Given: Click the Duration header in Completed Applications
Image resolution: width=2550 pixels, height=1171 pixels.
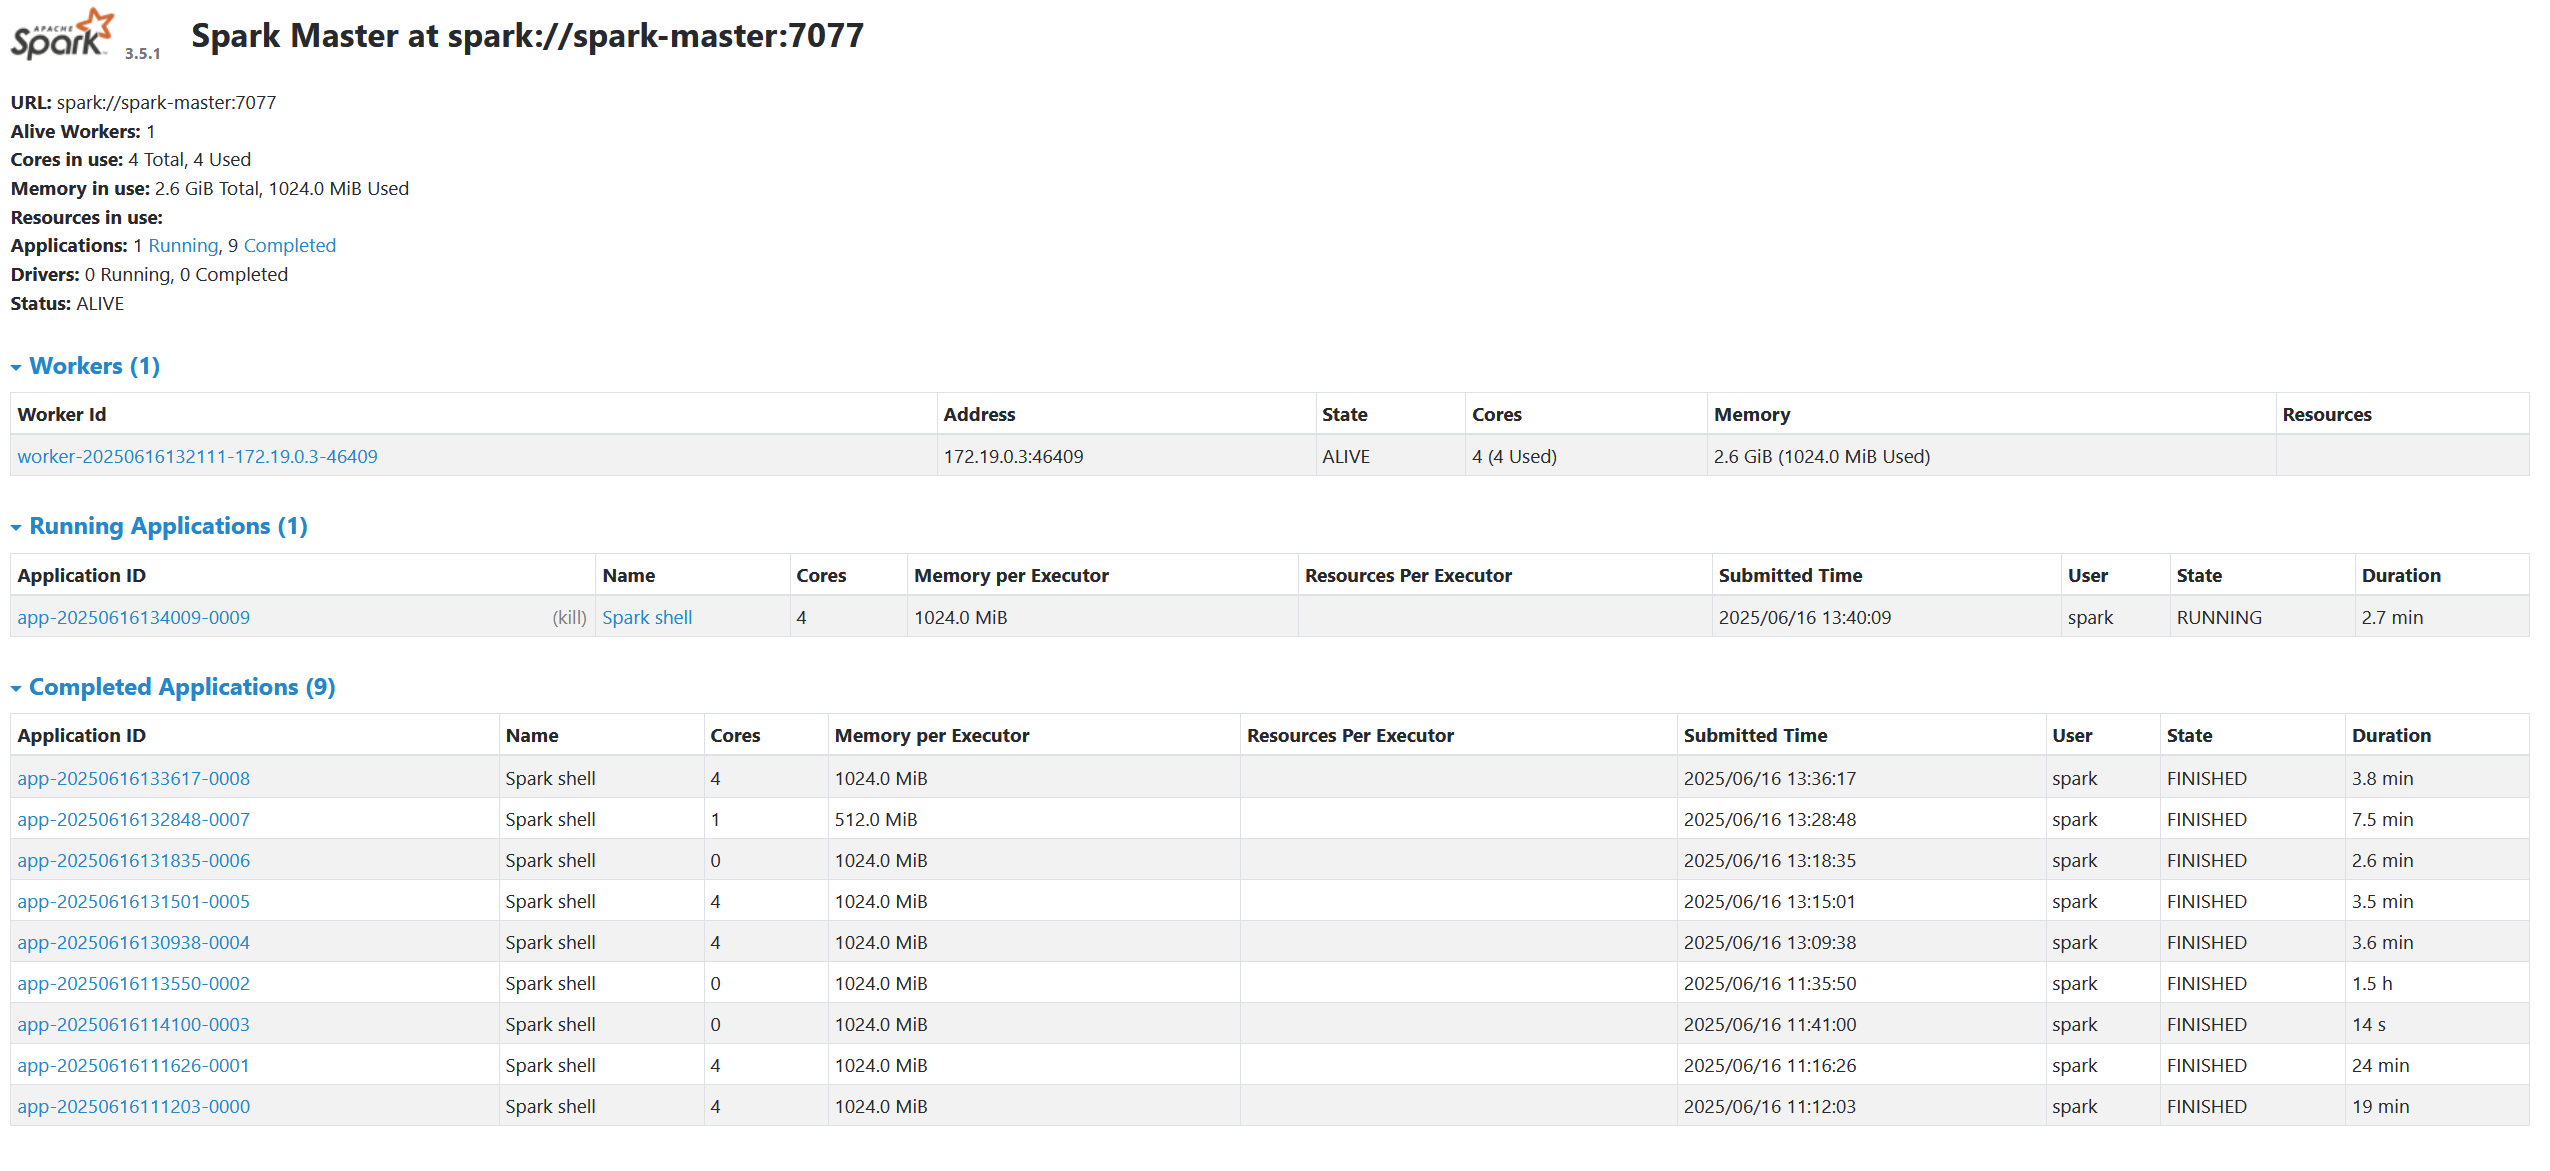Looking at the screenshot, I should pos(2390,735).
